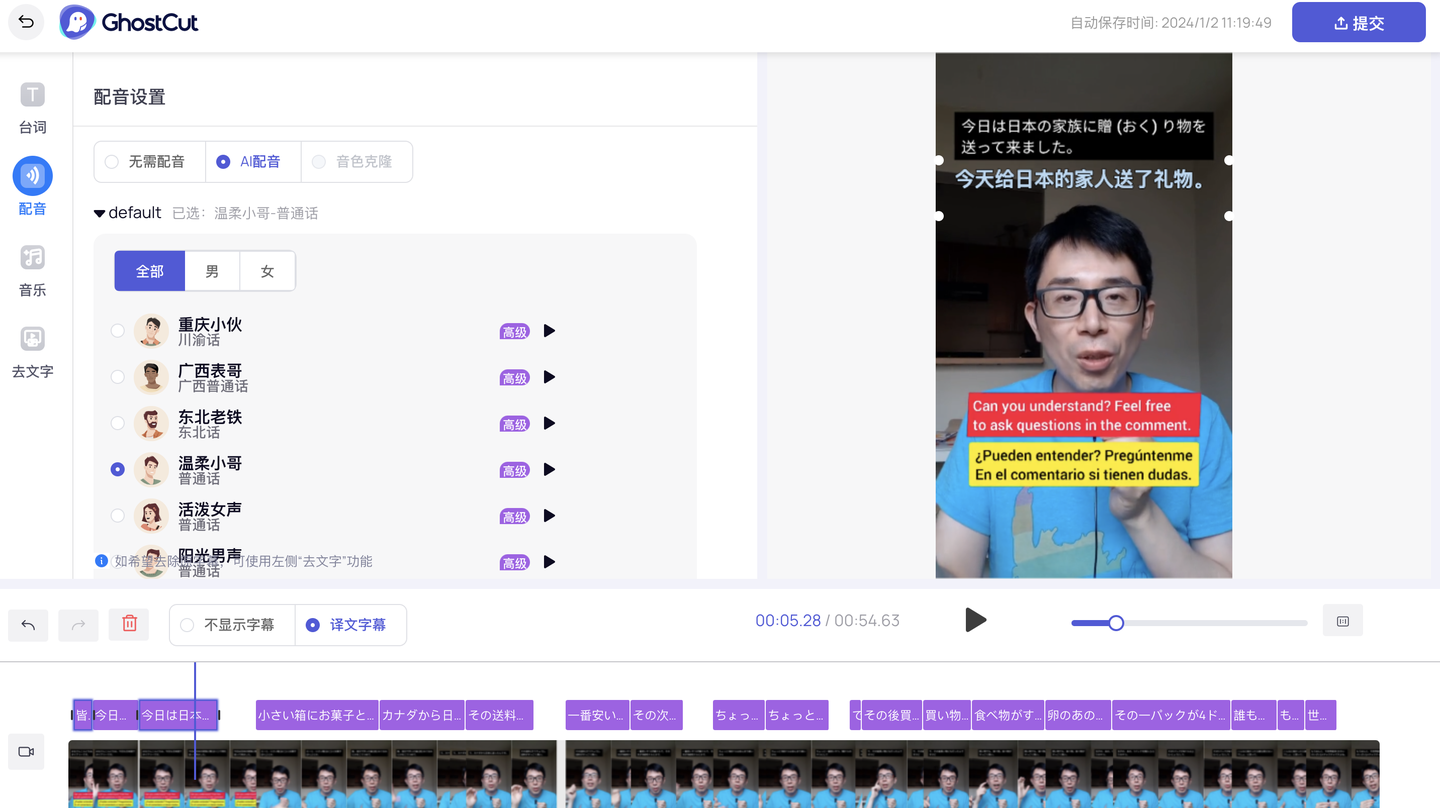Select subtitle clip 小さい箱にお菓子と...
This screenshot has width=1440, height=808.
pos(317,715)
